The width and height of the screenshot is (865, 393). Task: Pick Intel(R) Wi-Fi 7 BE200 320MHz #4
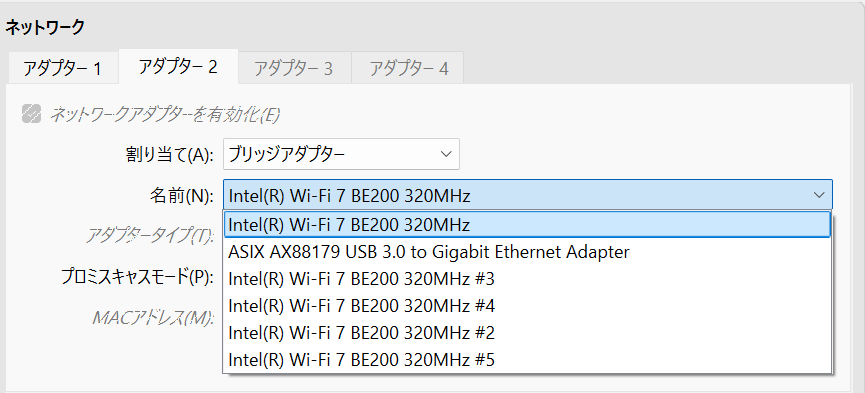click(527, 306)
